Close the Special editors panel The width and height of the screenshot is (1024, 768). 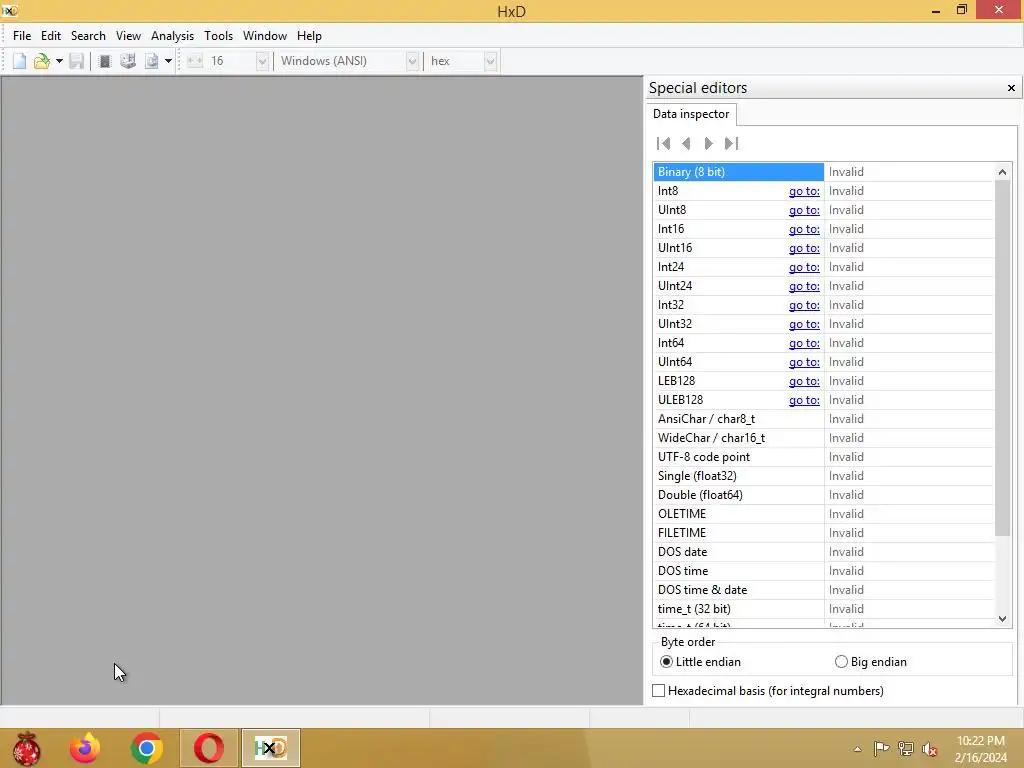click(x=1011, y=88)
